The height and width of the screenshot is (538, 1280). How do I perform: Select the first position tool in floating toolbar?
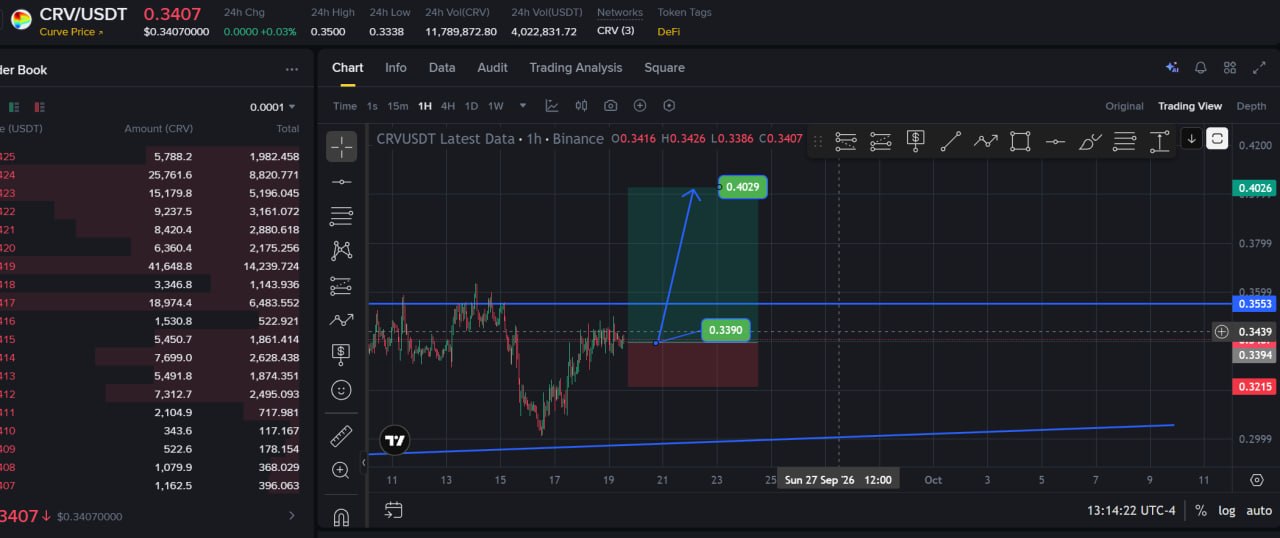[x=846, y=141]
